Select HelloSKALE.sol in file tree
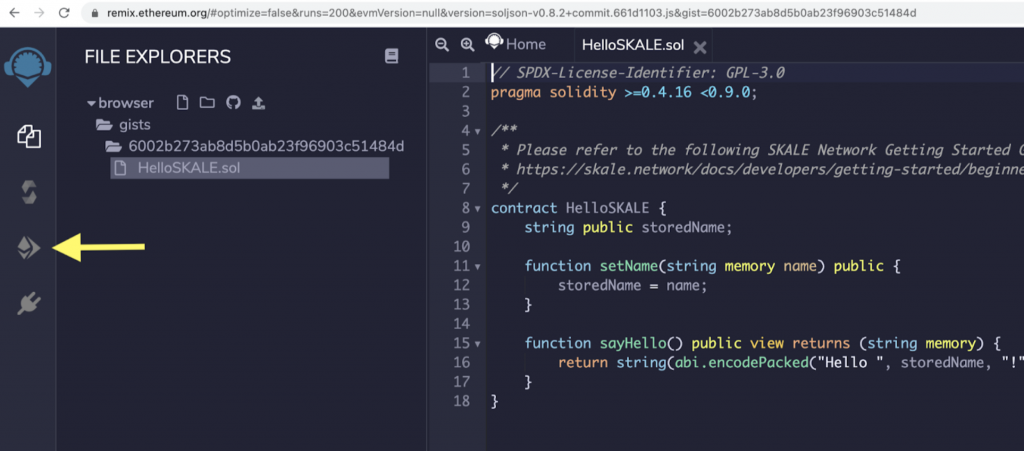This screenshot has height=451, width=1024. pyautogui.click(x=249, y=168)
